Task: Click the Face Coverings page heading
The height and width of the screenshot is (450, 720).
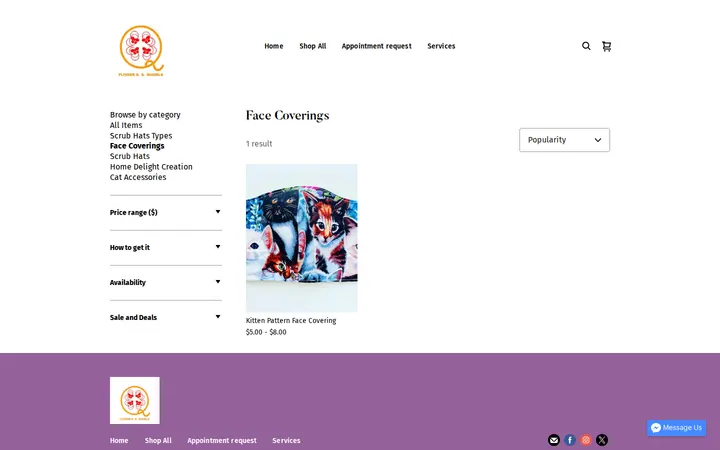Action: (x=287, y=115)
